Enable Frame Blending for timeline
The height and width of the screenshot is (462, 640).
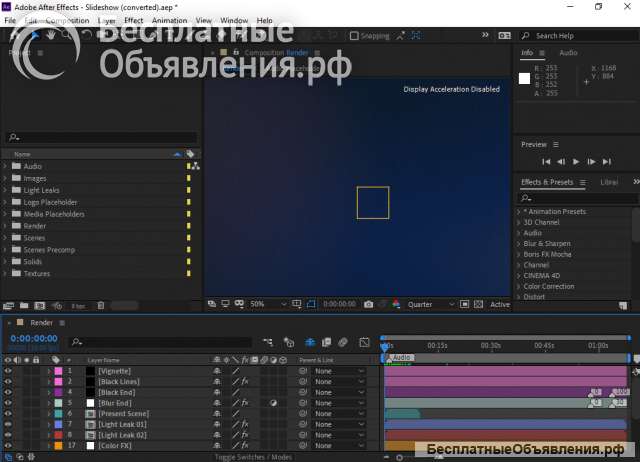tap(327, 342)
